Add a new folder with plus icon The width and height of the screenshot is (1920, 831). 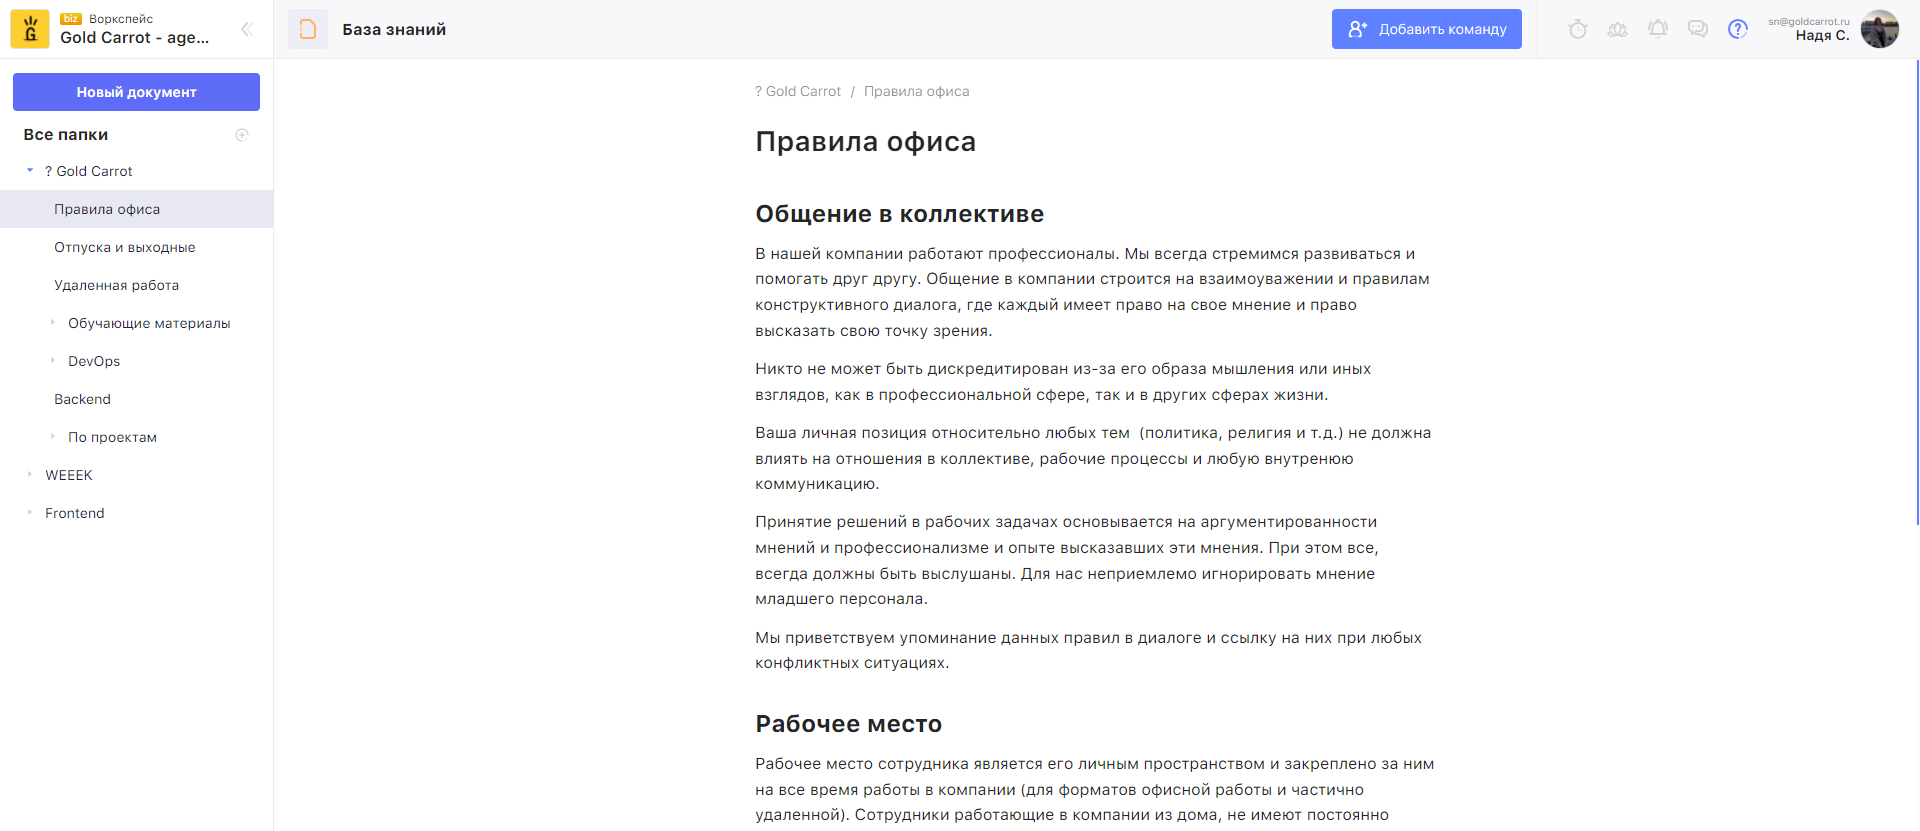[241, 135]
